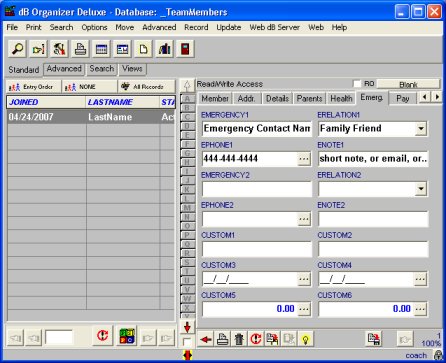Click the Blank button
This screenshot has height=363, width=446.
pyautogui.click(x=408, y=84)
